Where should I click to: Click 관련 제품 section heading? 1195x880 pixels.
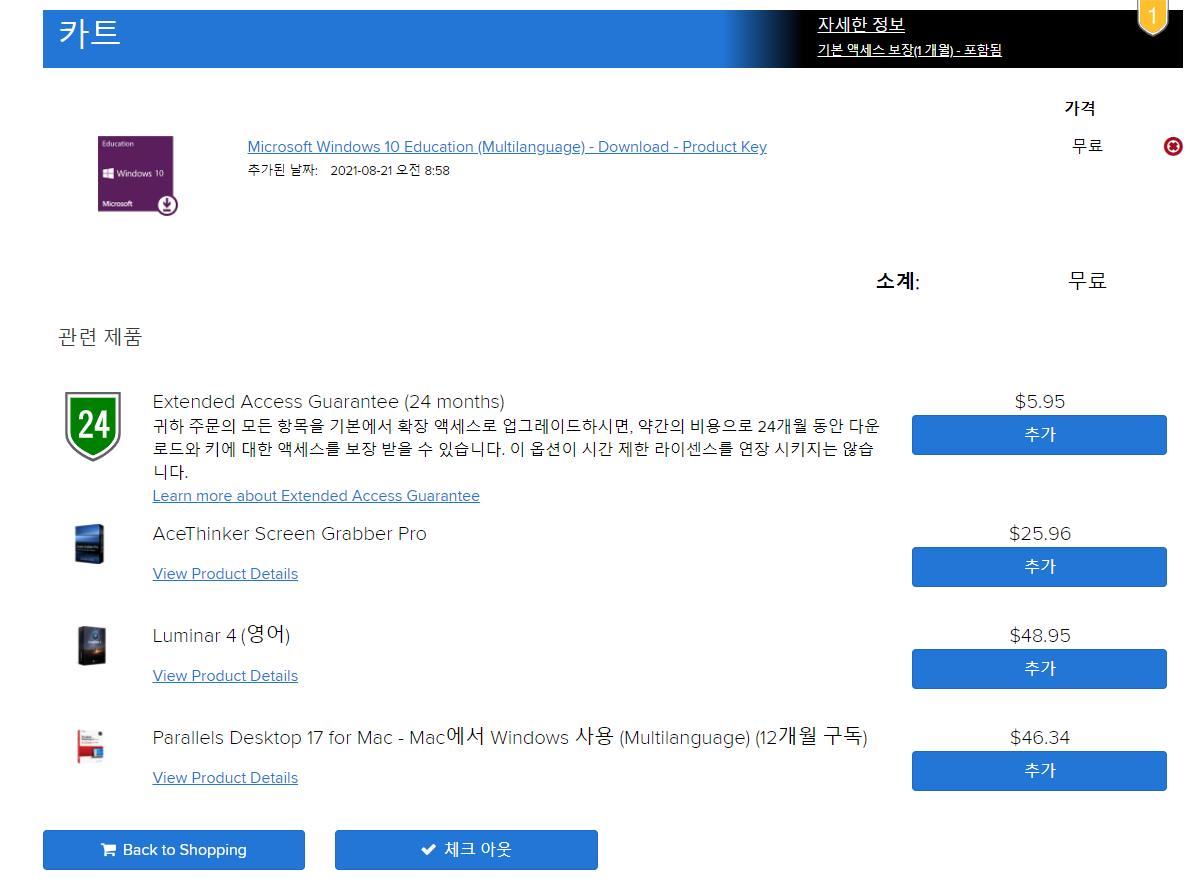point(100,337)
